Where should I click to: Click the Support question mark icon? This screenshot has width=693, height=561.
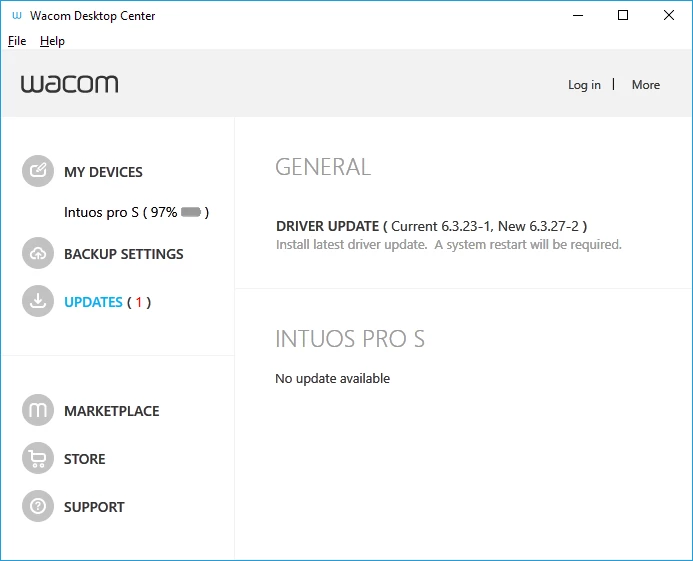[x=38, y=506]
